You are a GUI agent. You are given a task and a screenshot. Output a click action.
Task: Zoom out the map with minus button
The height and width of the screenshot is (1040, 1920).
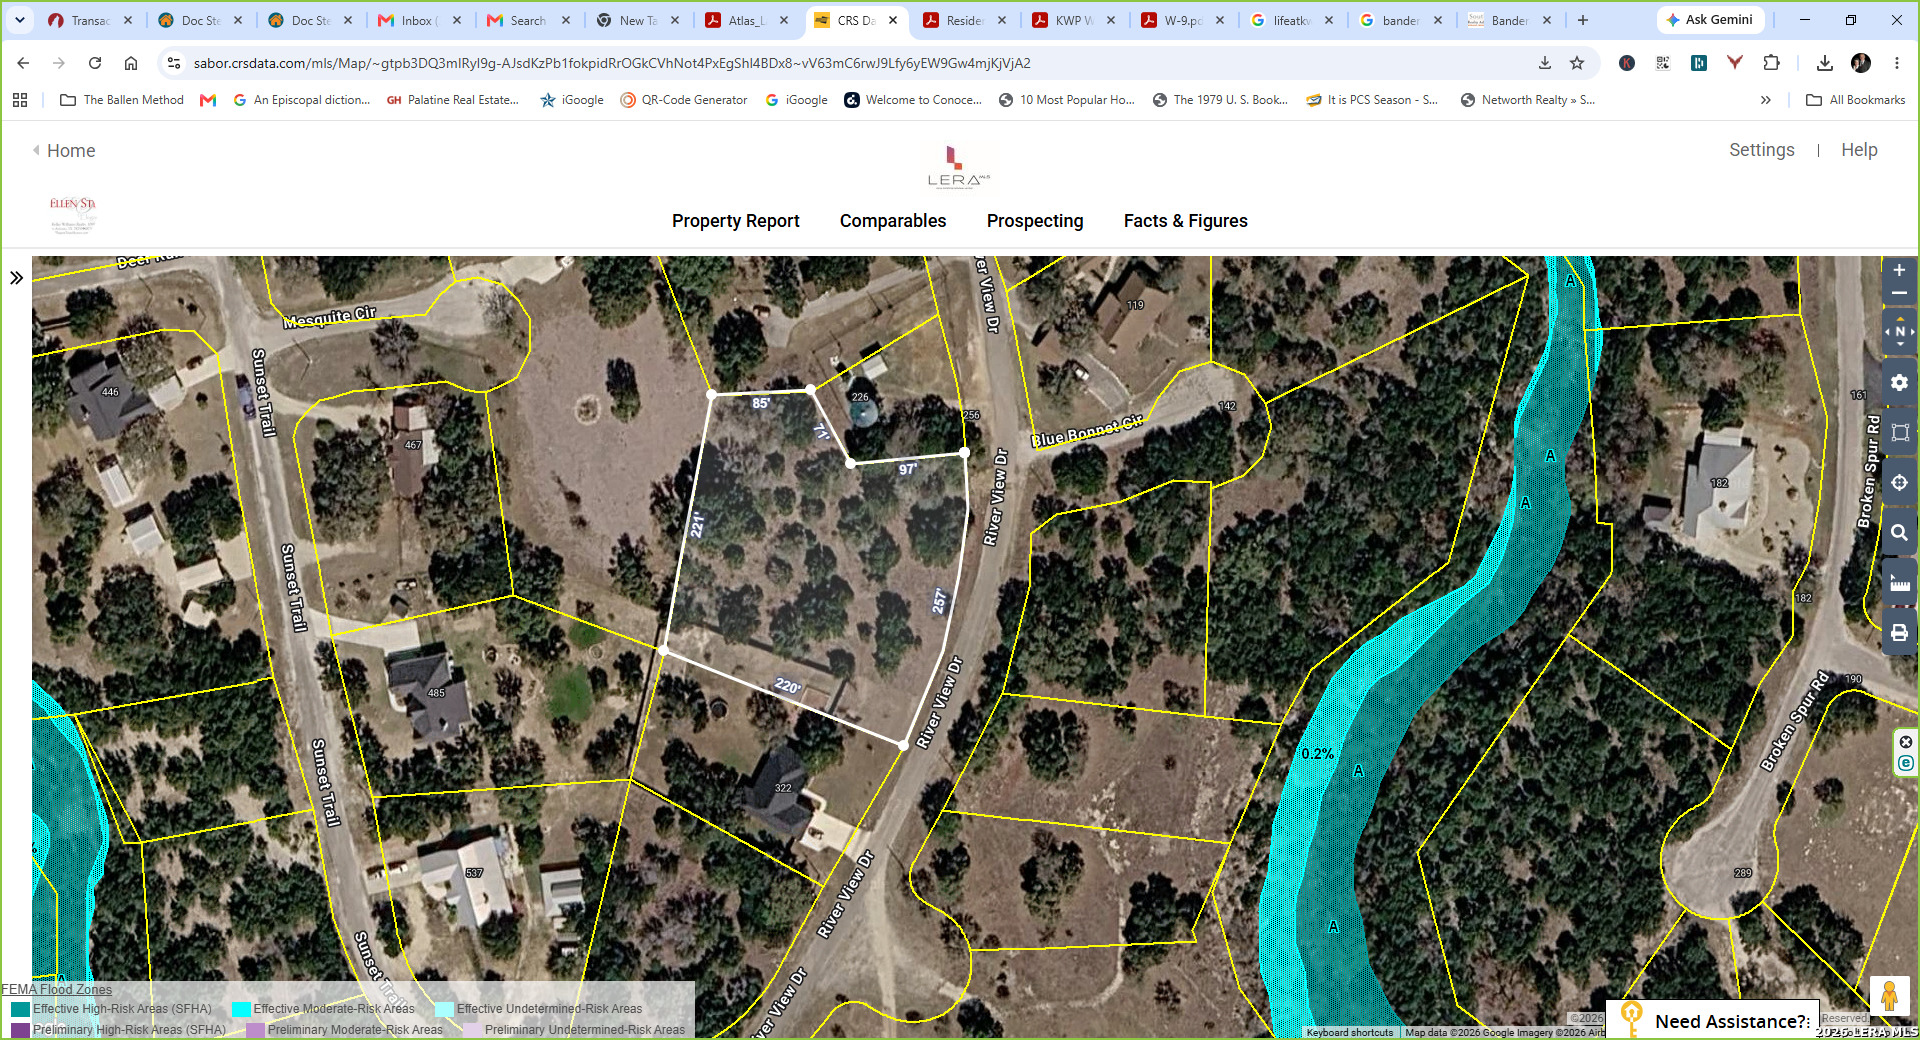1899,293
